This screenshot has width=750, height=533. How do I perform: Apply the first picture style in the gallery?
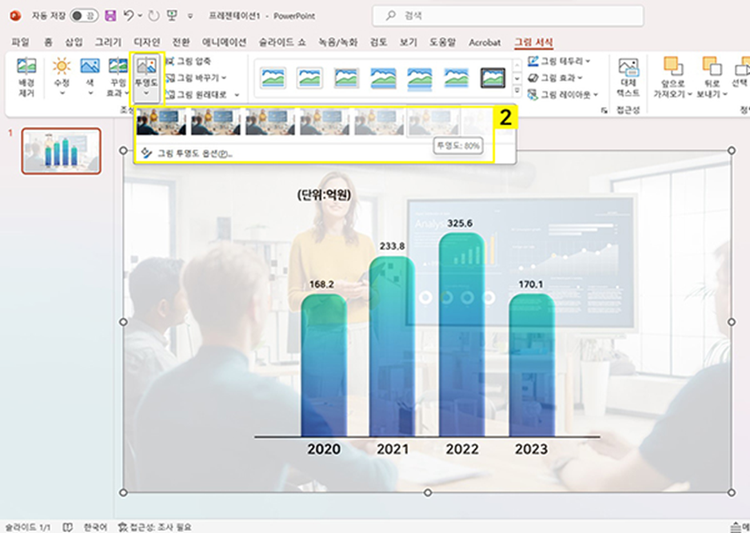[273, 78]
